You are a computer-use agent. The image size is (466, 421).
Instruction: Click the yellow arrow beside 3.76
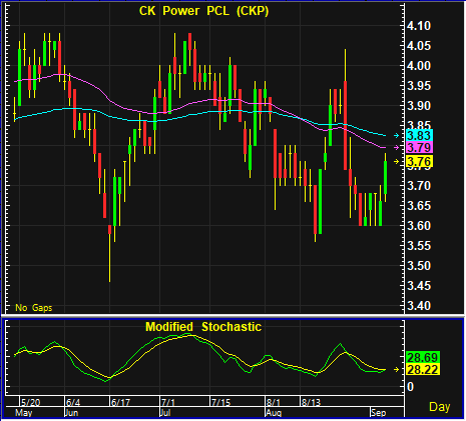[396, 162]
